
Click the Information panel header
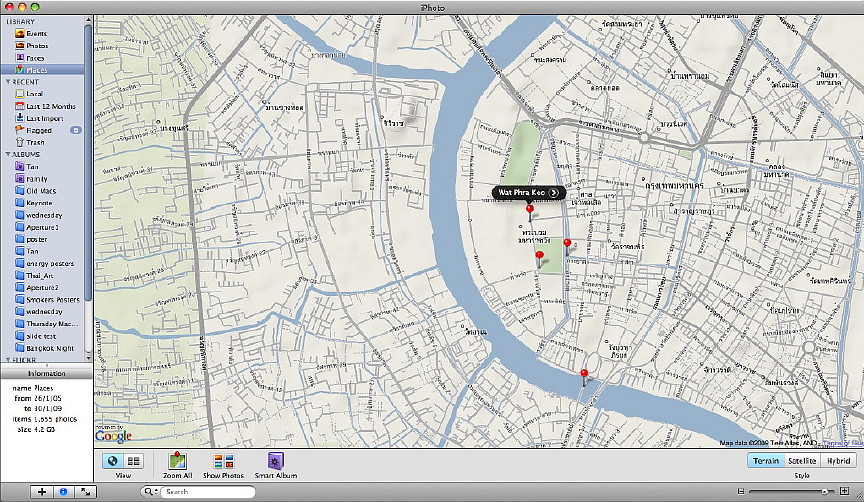tap(46, 374)
